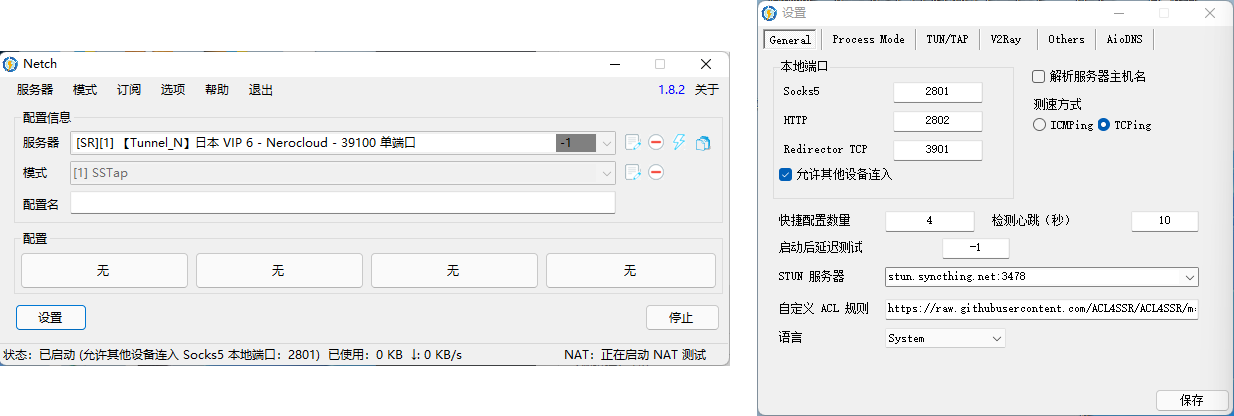Image resolution: width=1234 pixels, height=416 pixels.
Task: Click the 状态: 已启动 status text
Action: (161, 355)
